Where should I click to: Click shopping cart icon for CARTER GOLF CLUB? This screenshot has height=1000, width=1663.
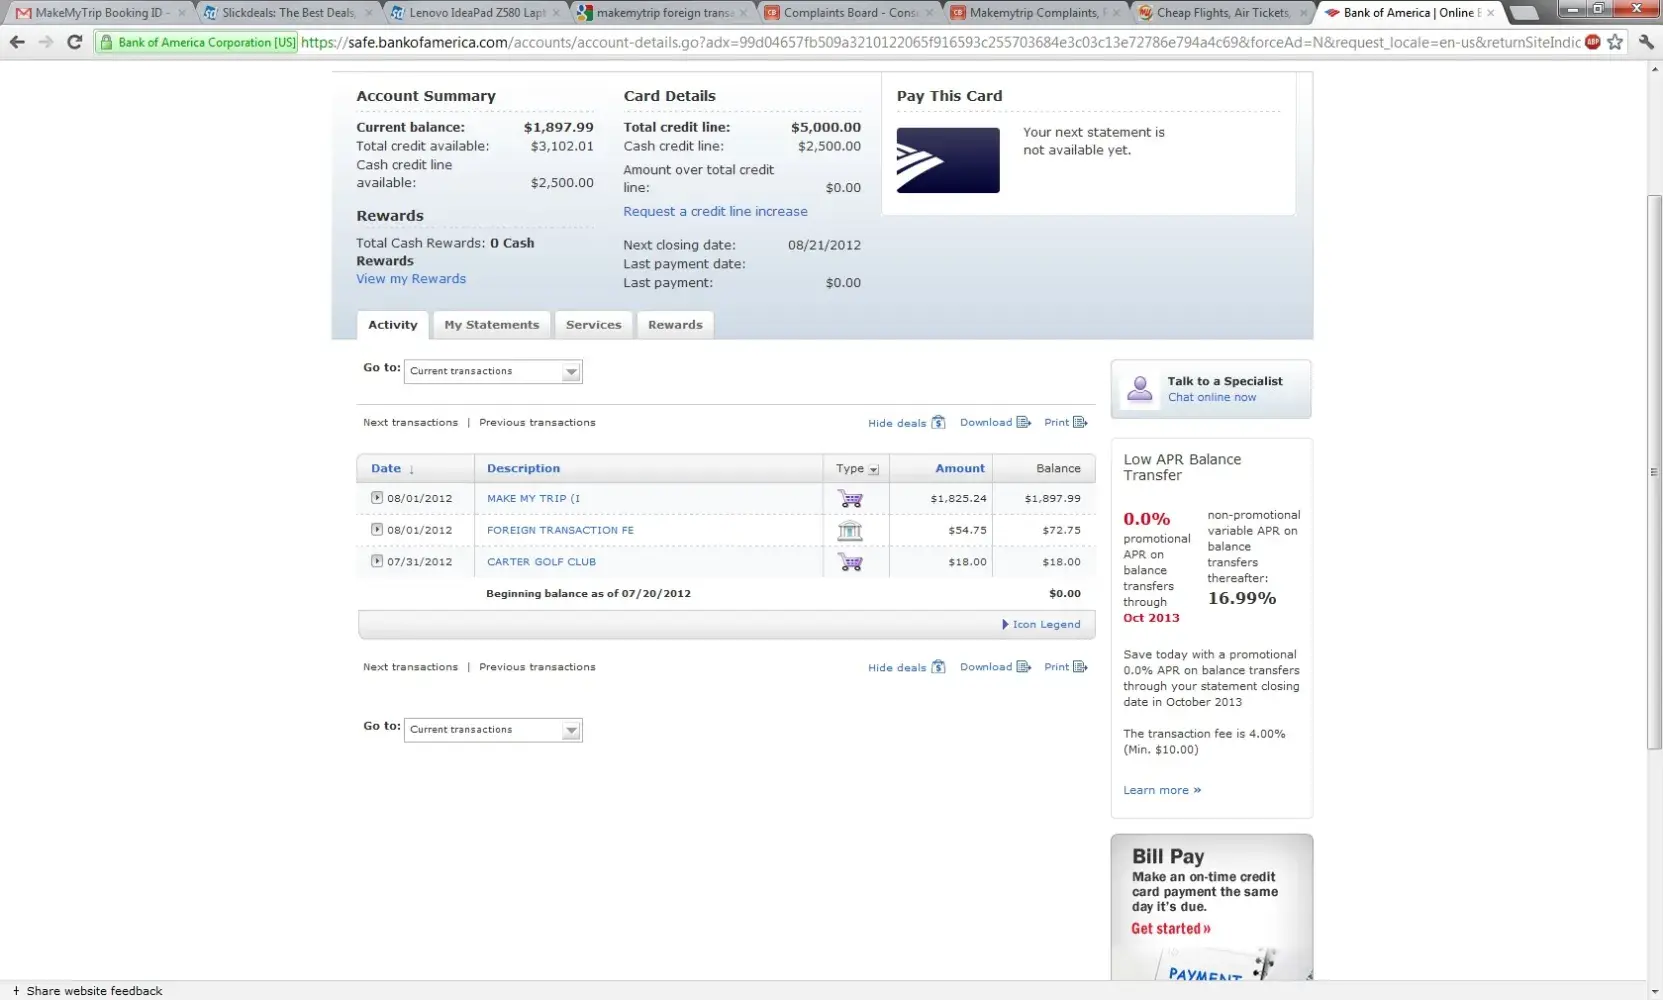(850, 562)
